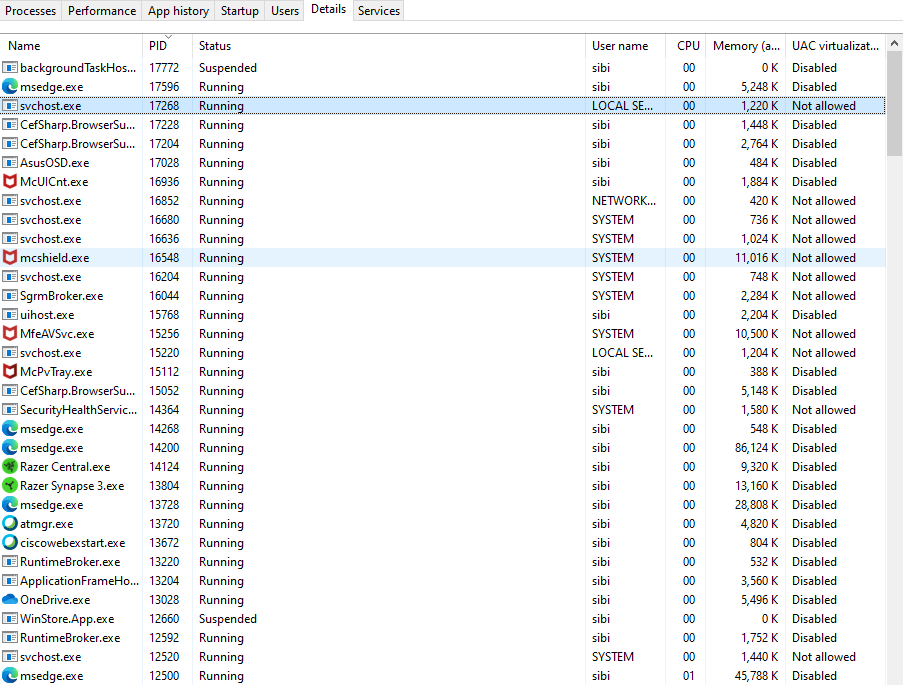
Task: Click PID 13028 cell for OneDrive
Action: [x=164, y=600]
